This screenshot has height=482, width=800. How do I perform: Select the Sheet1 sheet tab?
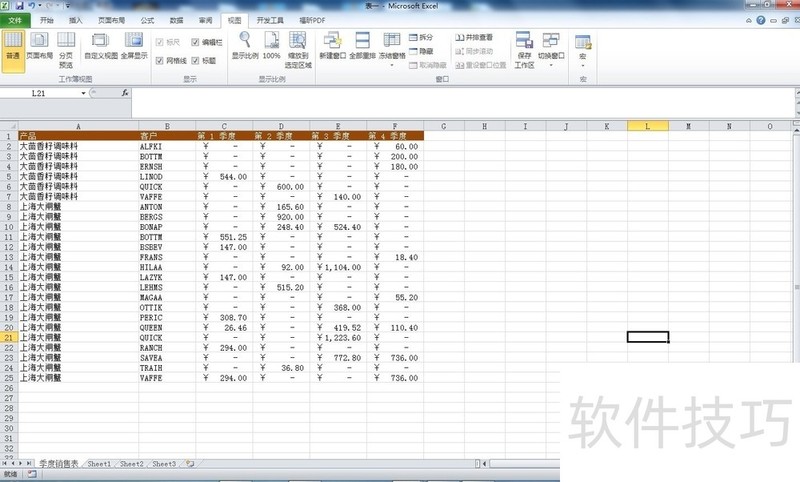99,464
